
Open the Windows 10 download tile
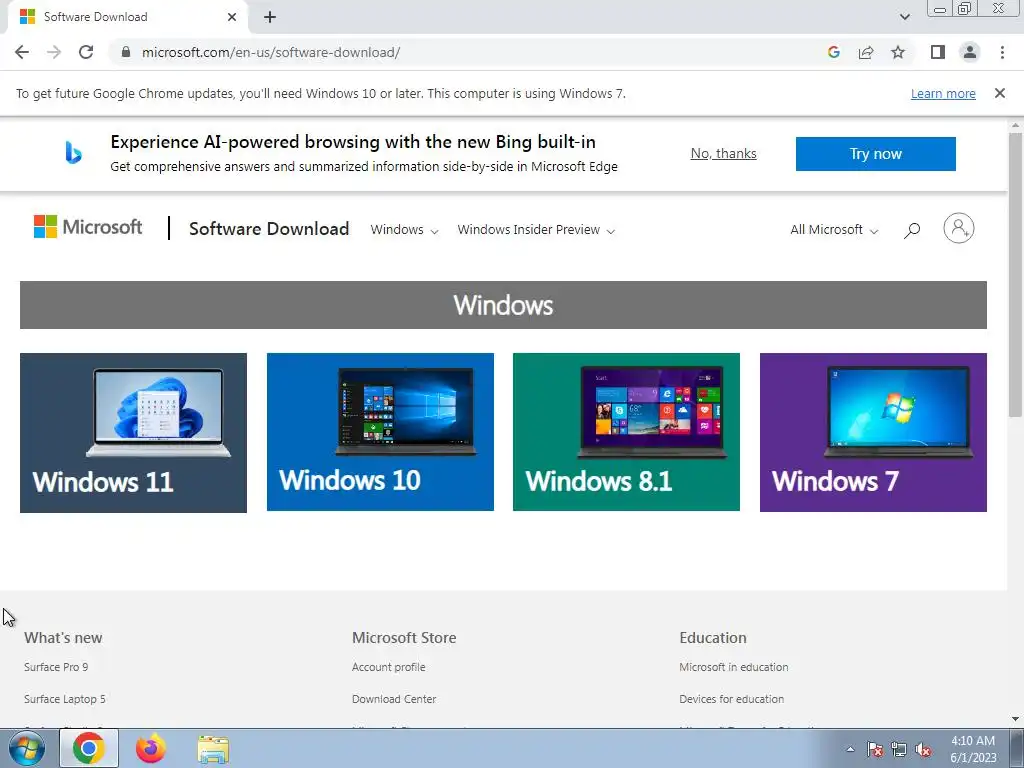pyautogui.click(x=380, y=432)
